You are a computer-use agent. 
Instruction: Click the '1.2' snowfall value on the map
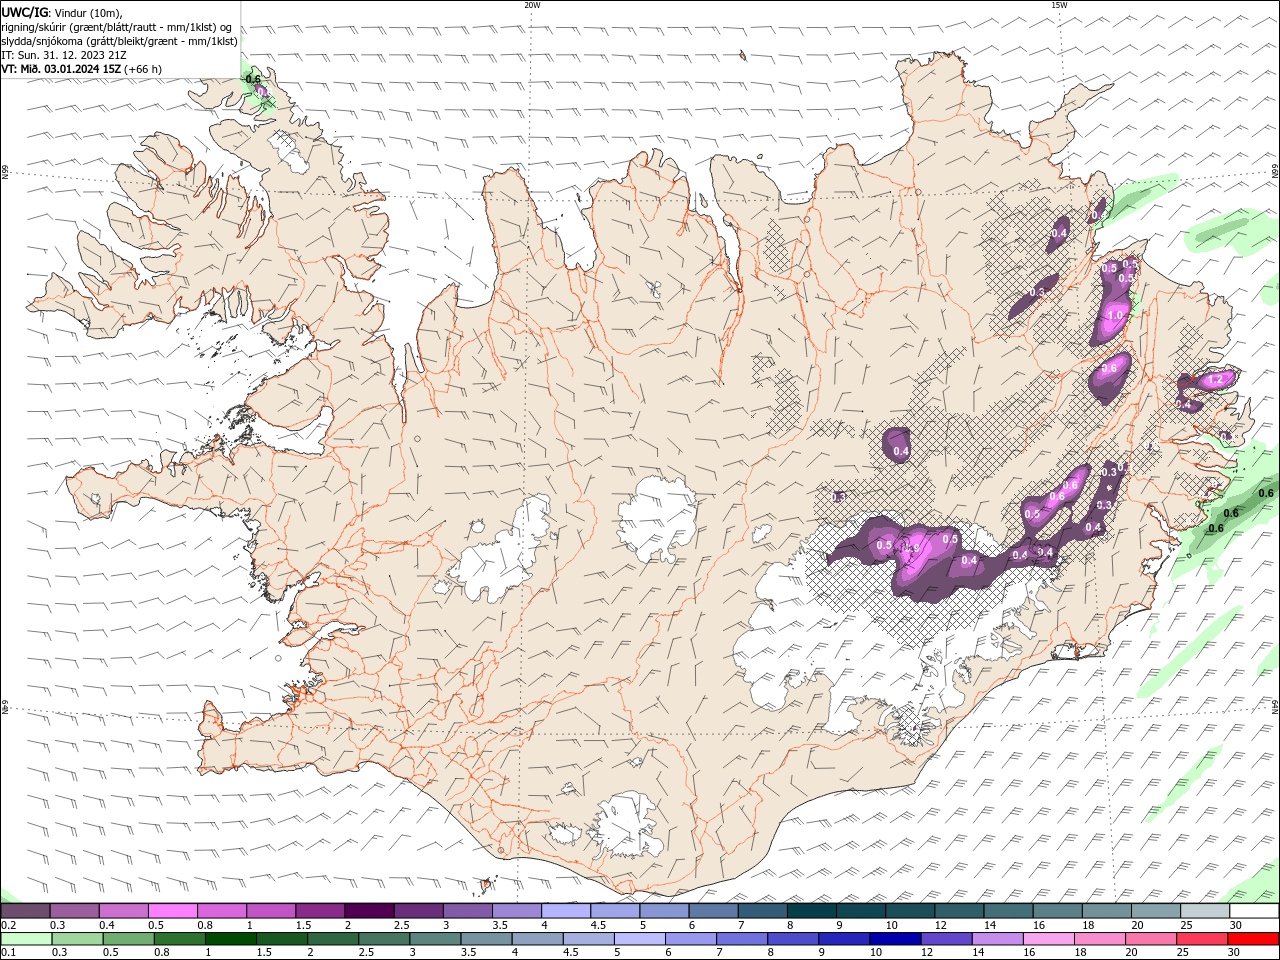point(1216,380)
